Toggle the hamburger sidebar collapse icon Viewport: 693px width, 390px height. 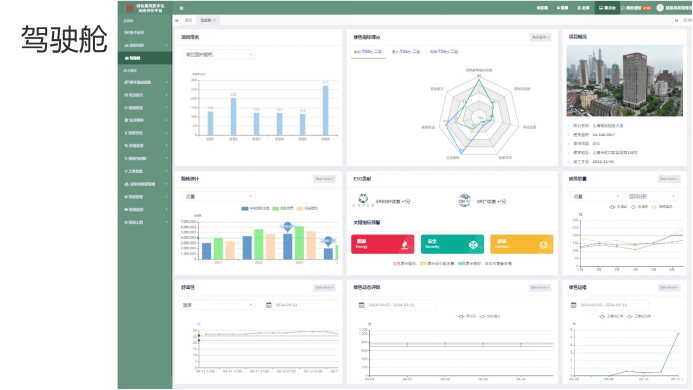point(181,8)
